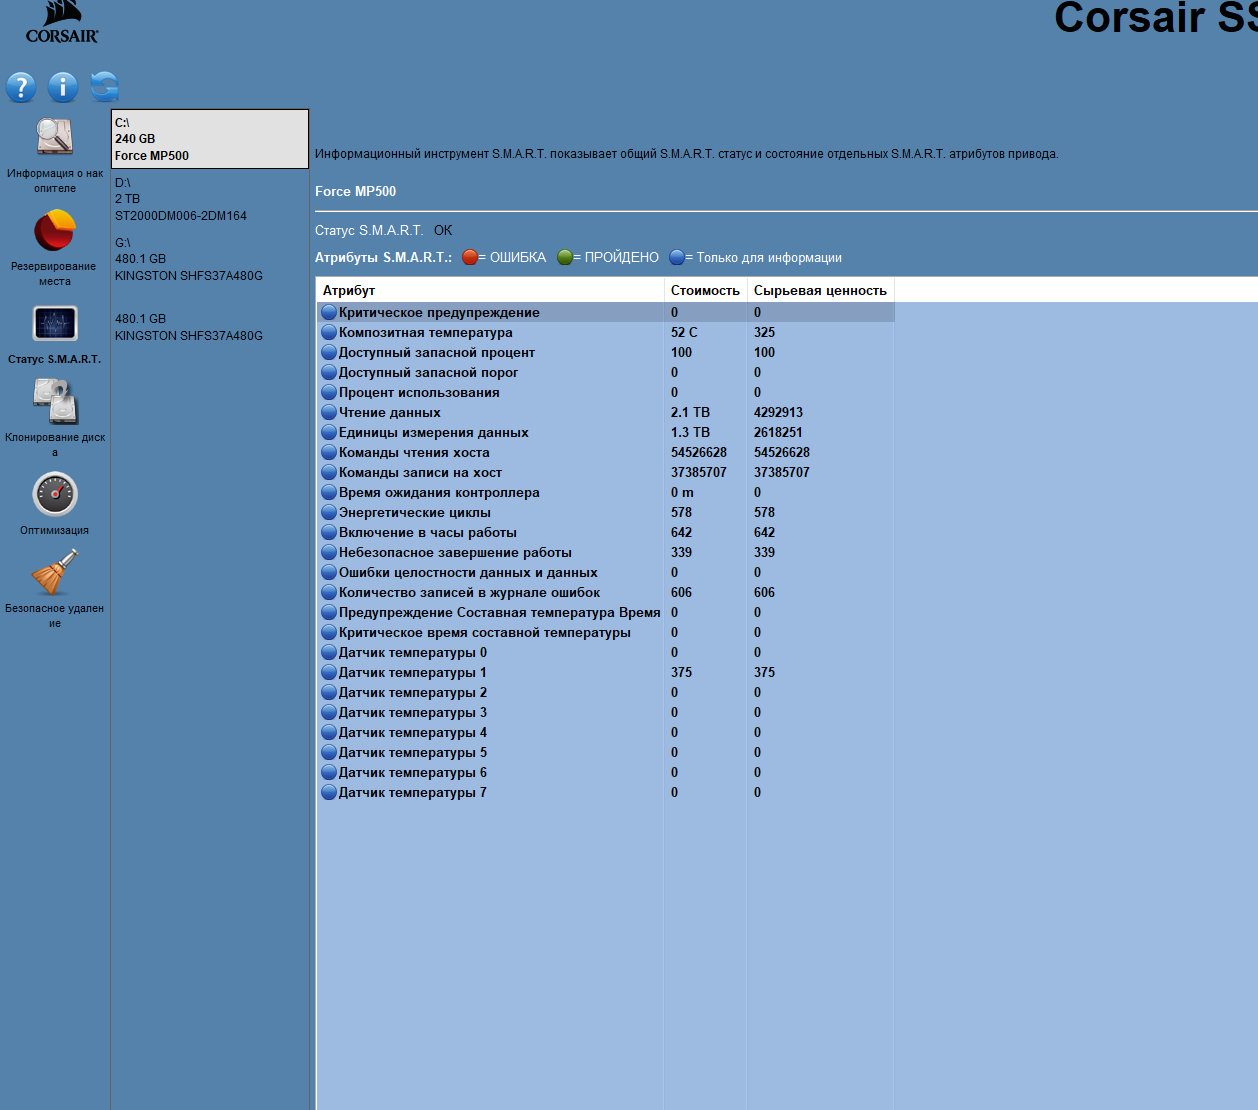The width and height of the screenshot is (1258, 1110).
Task: Click the blue info icon
Action: [63, 87]
